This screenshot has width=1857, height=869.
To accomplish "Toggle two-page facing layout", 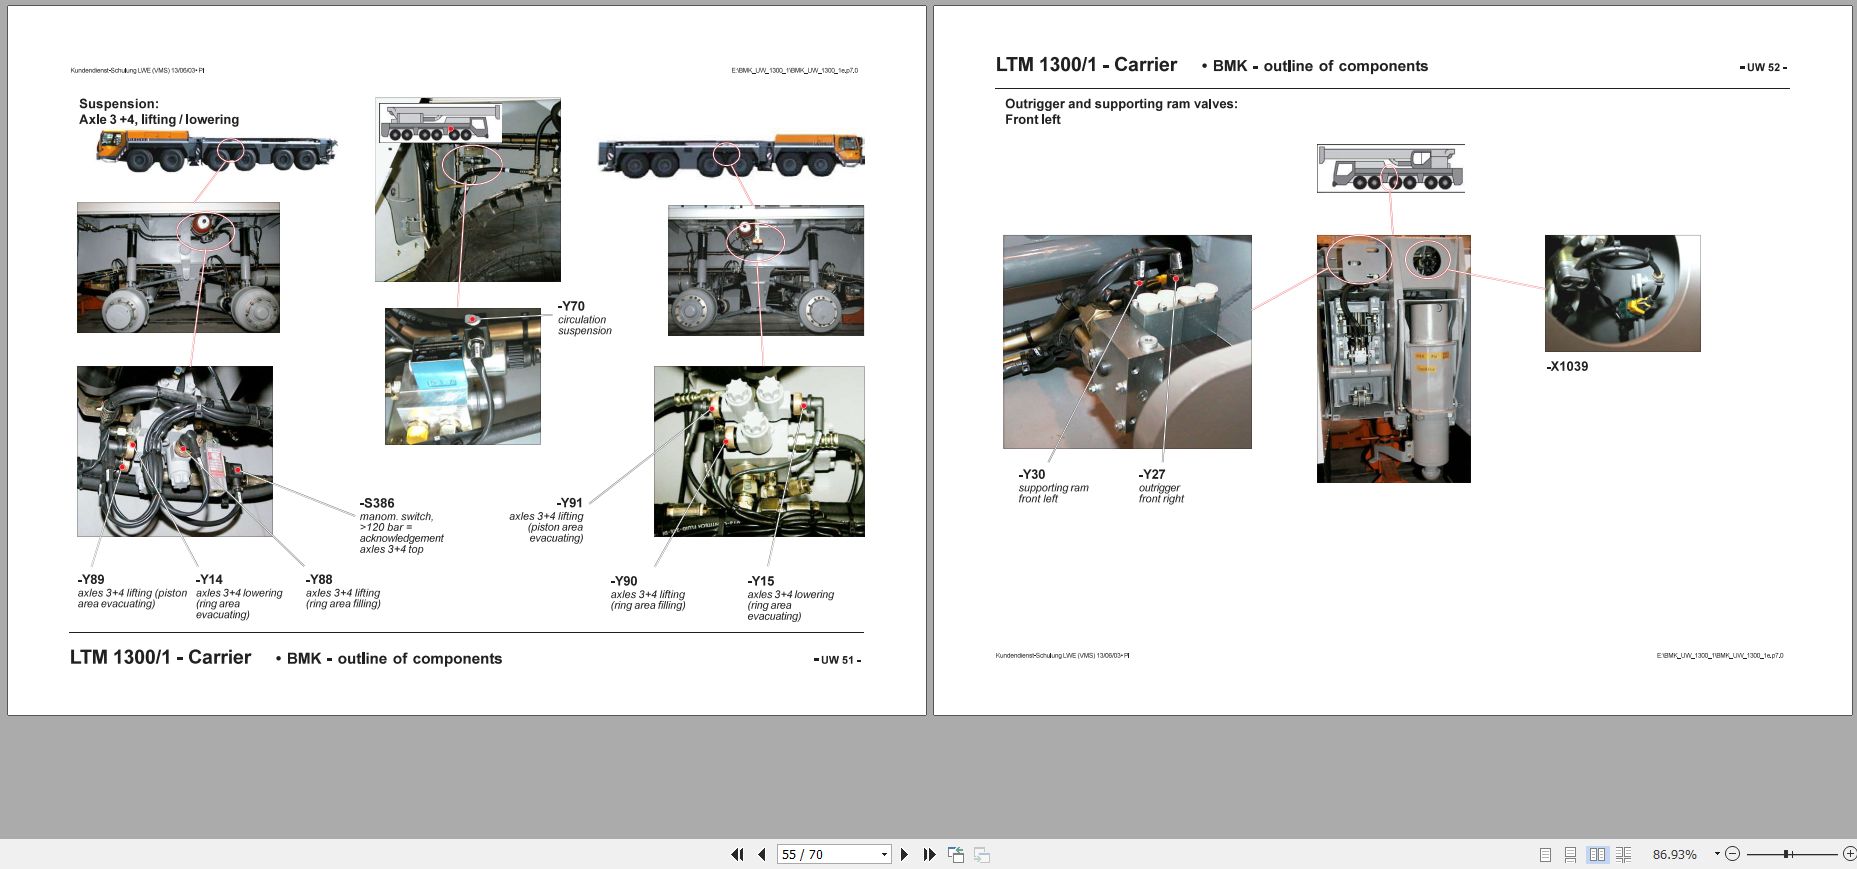I will click(x=1597, y=855).
